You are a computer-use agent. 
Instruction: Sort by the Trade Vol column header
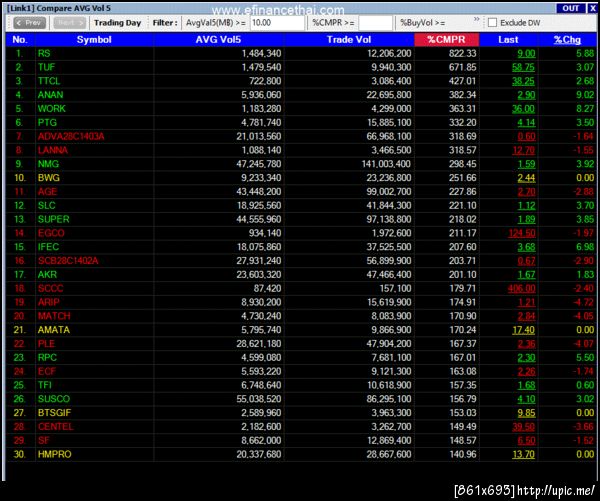click(349, 40)
